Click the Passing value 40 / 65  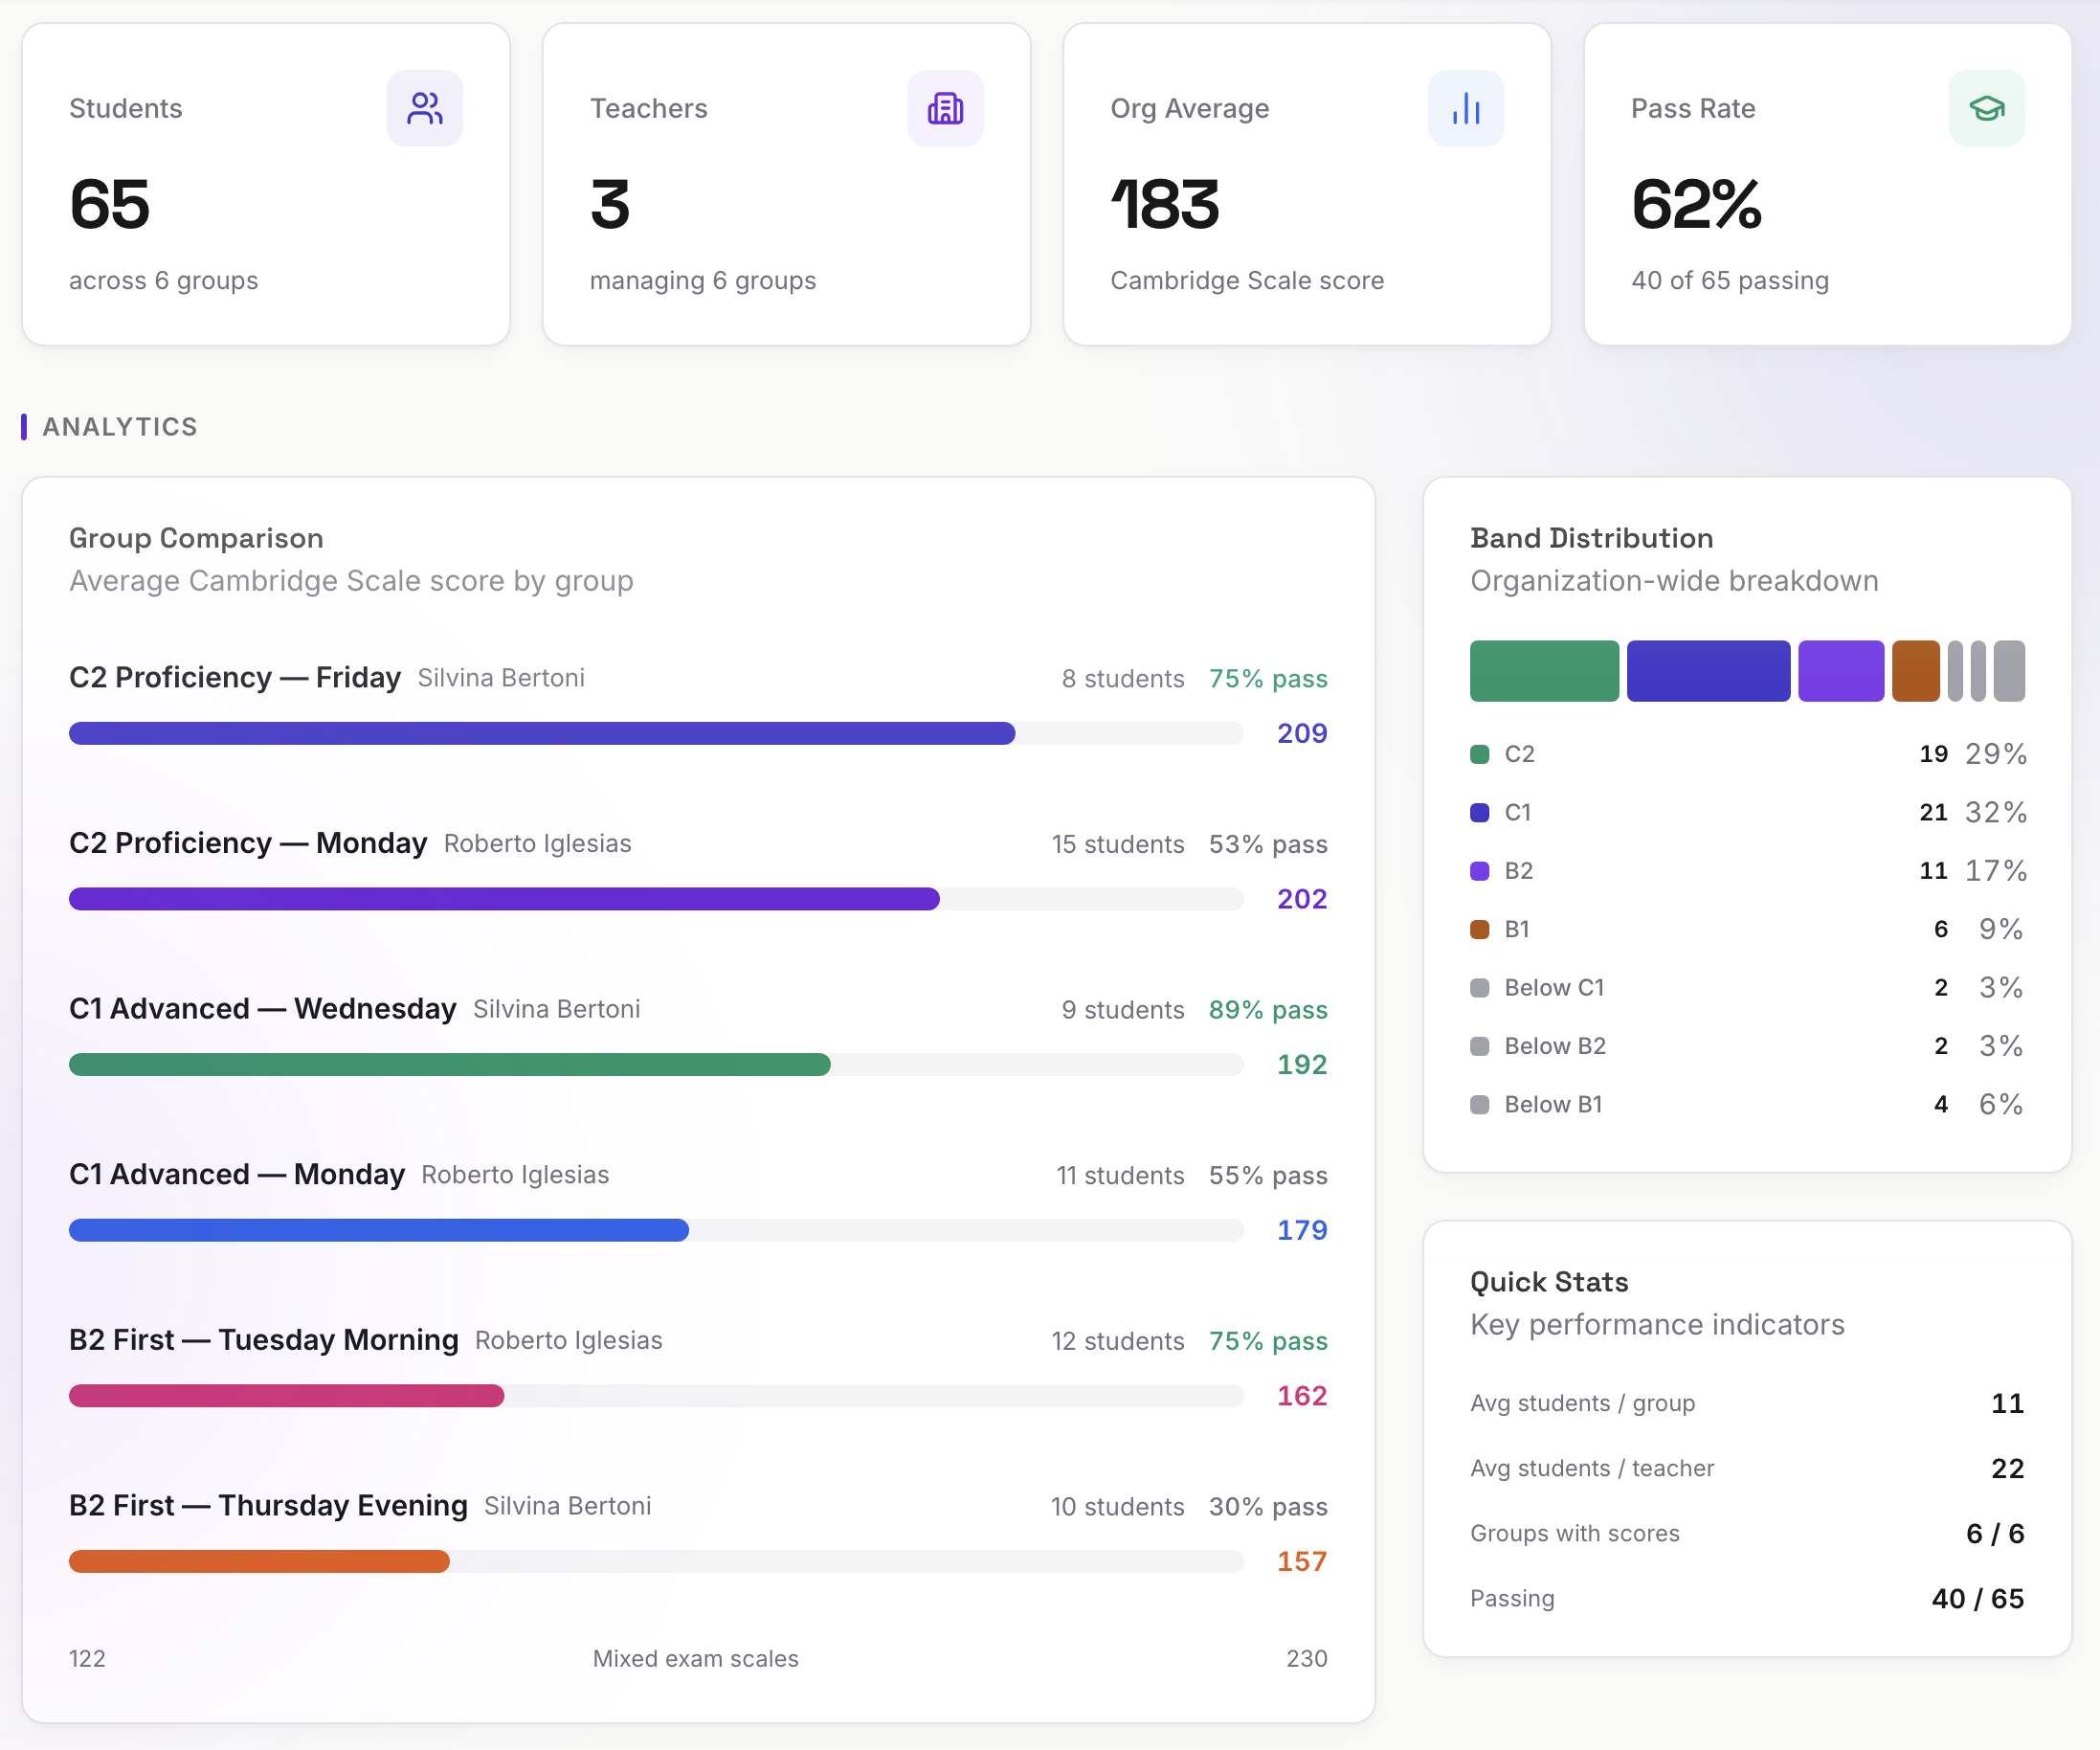click(1978, 1599)
